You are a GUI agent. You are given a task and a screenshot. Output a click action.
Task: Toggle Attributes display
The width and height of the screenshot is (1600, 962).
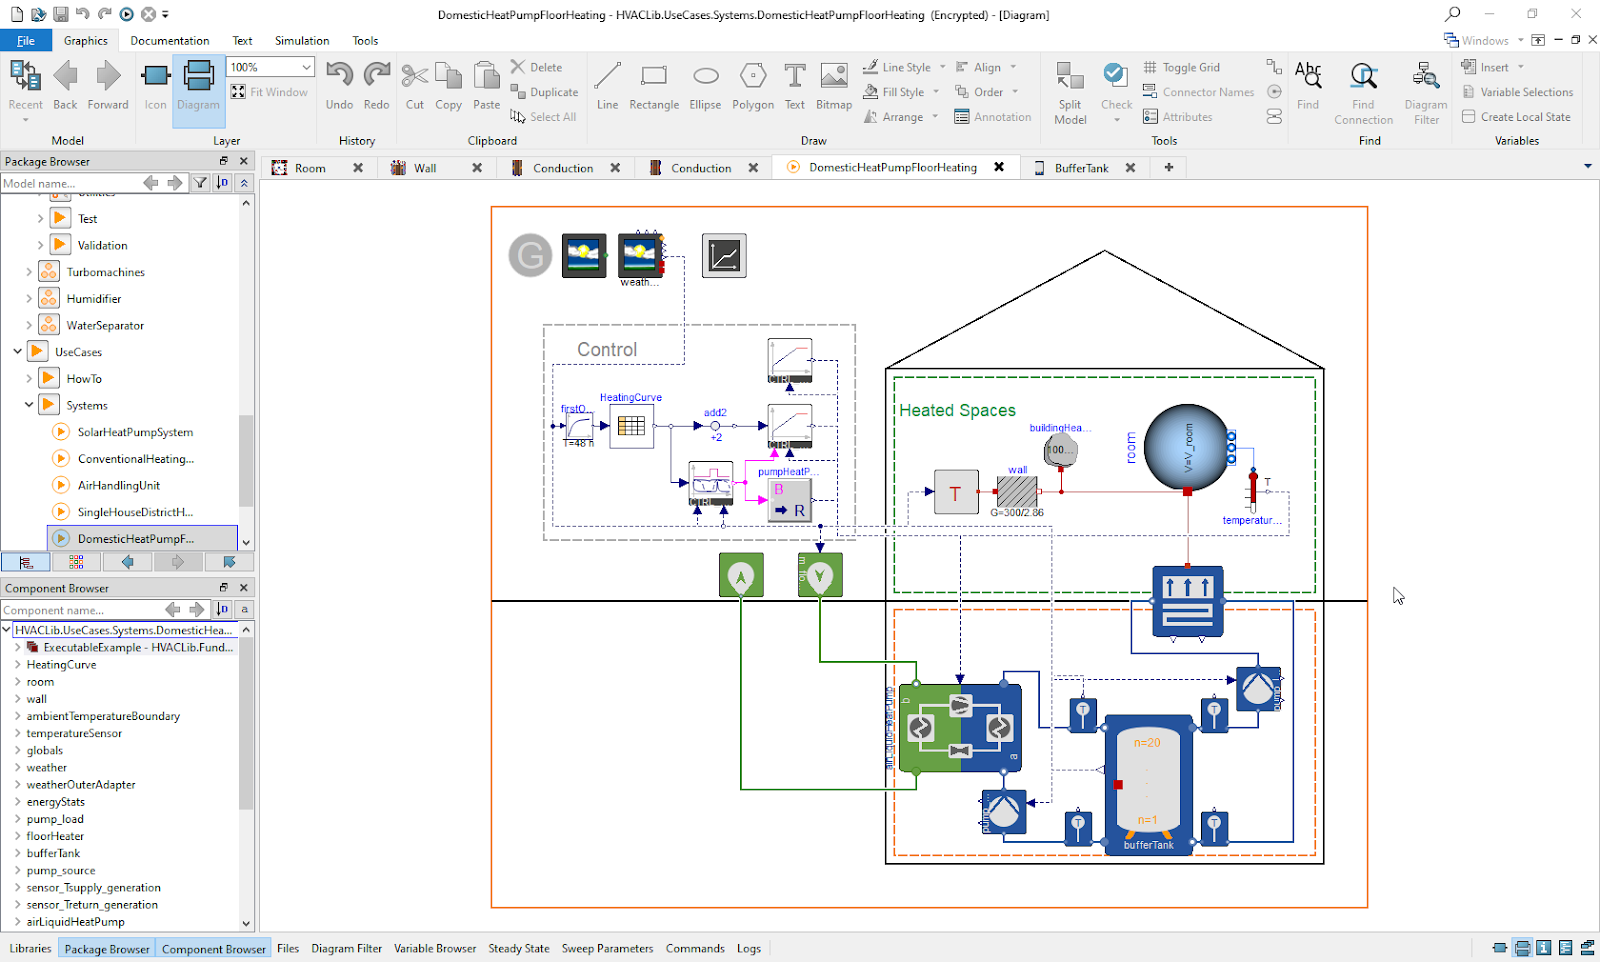click(1178, 117)
